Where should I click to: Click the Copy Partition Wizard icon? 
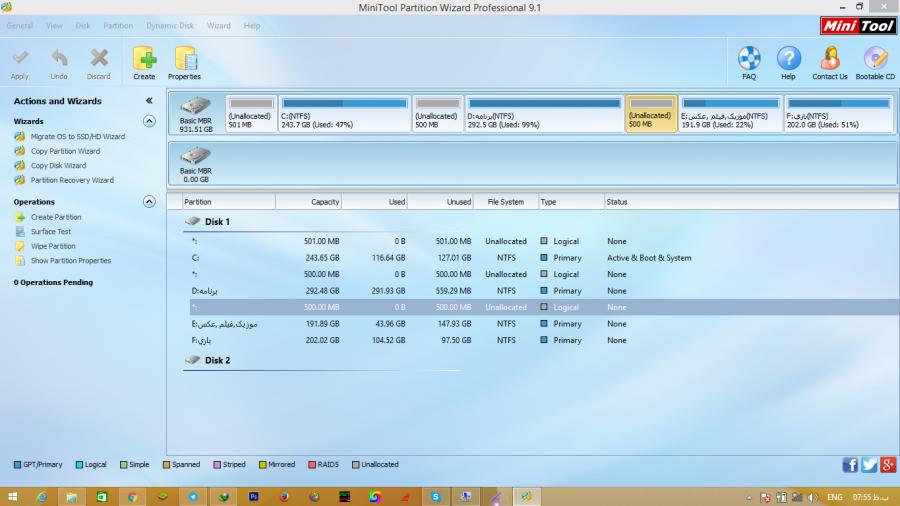(20, 151)
